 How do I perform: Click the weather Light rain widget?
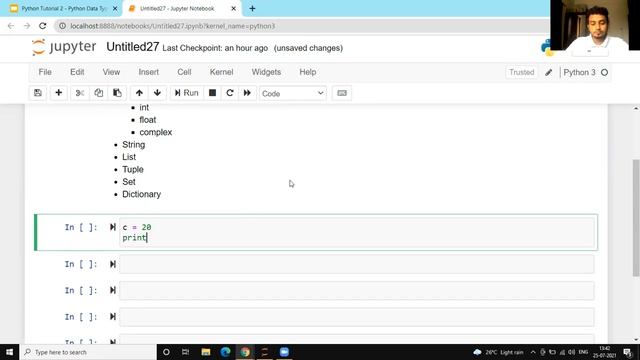pyautogui.click(x=498, y=352)
